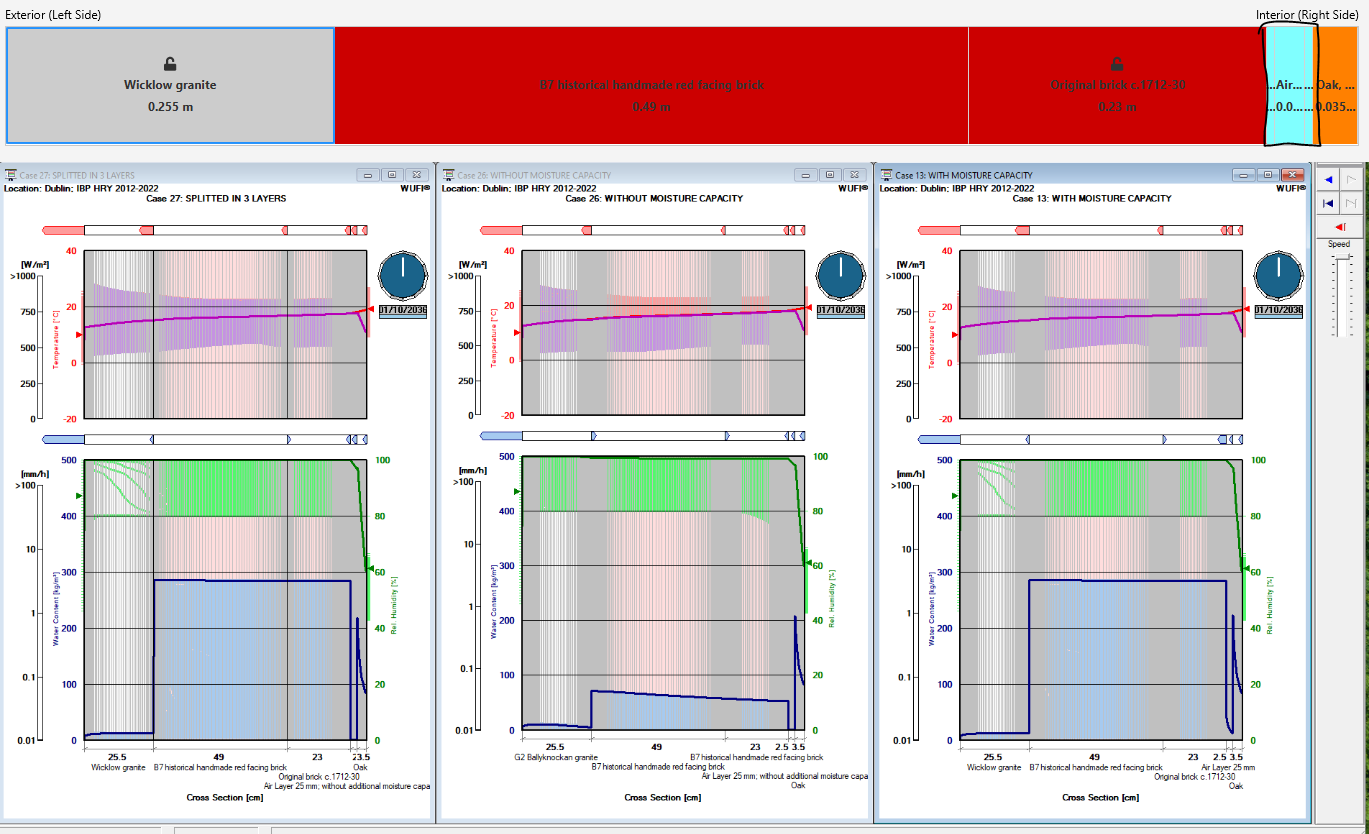Maximize the Case 27 window

pos(392,175)
